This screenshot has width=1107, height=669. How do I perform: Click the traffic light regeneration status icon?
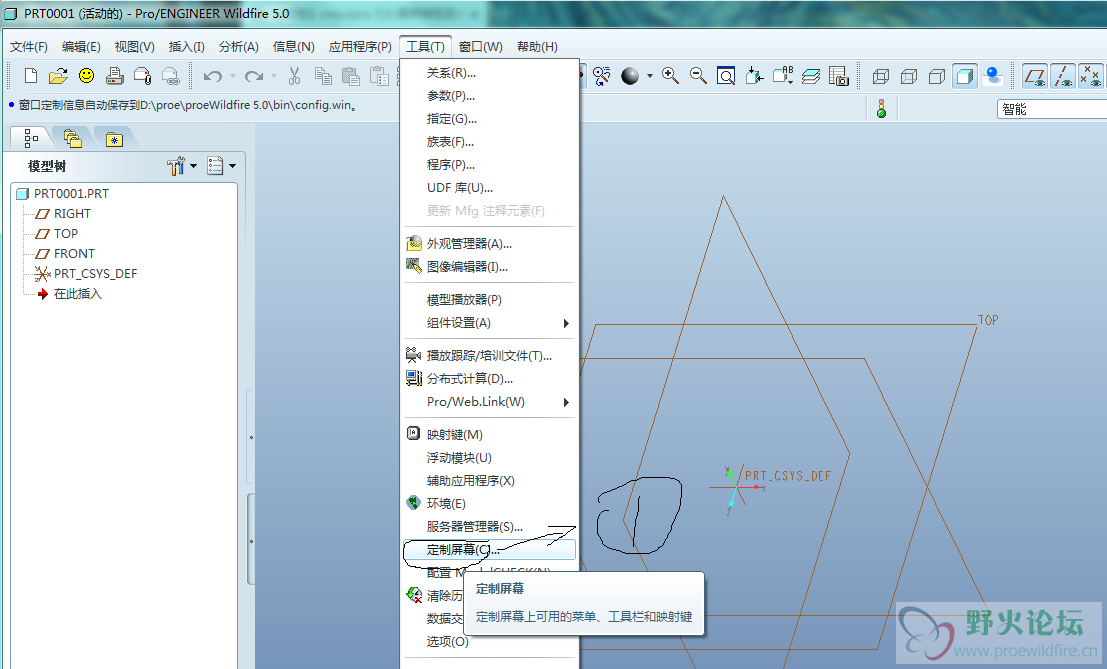(881, 109)
